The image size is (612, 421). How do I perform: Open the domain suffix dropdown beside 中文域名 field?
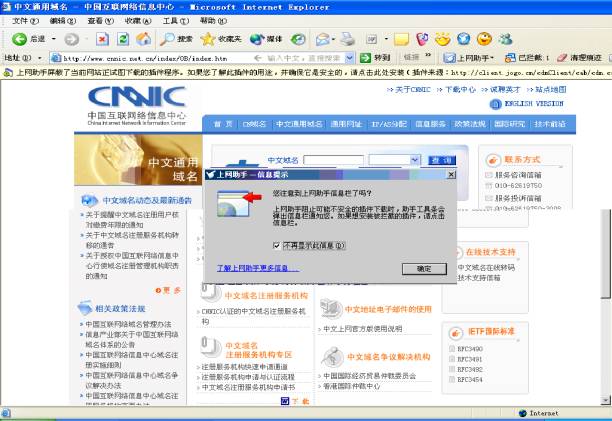416,160
